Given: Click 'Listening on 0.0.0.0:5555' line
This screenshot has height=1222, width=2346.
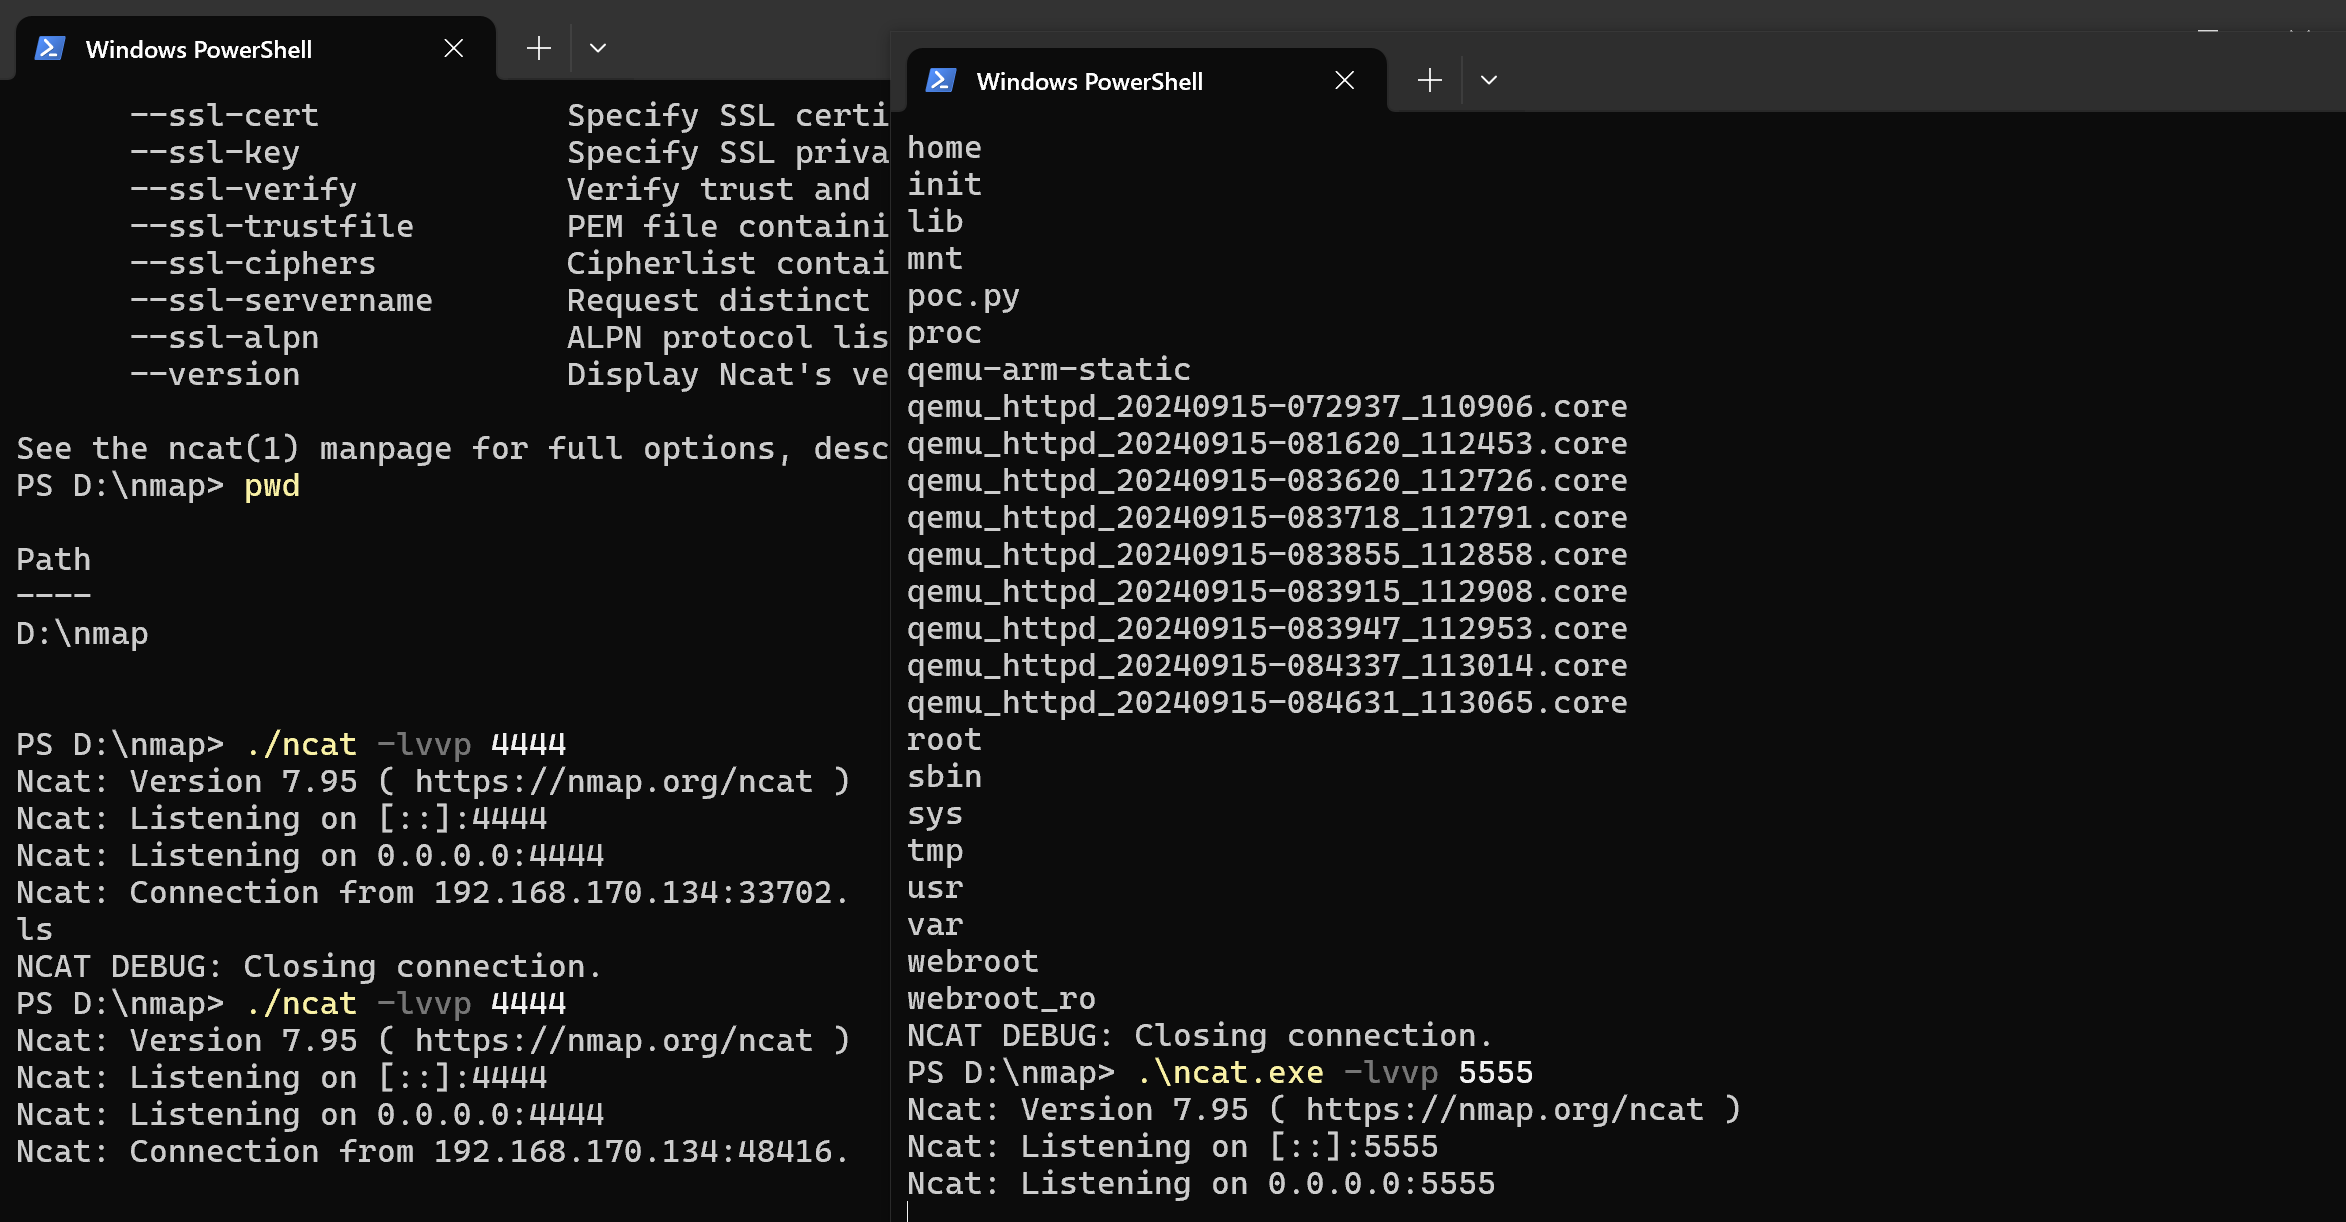Looking at the screenshot, I should coord(1201,1184).
